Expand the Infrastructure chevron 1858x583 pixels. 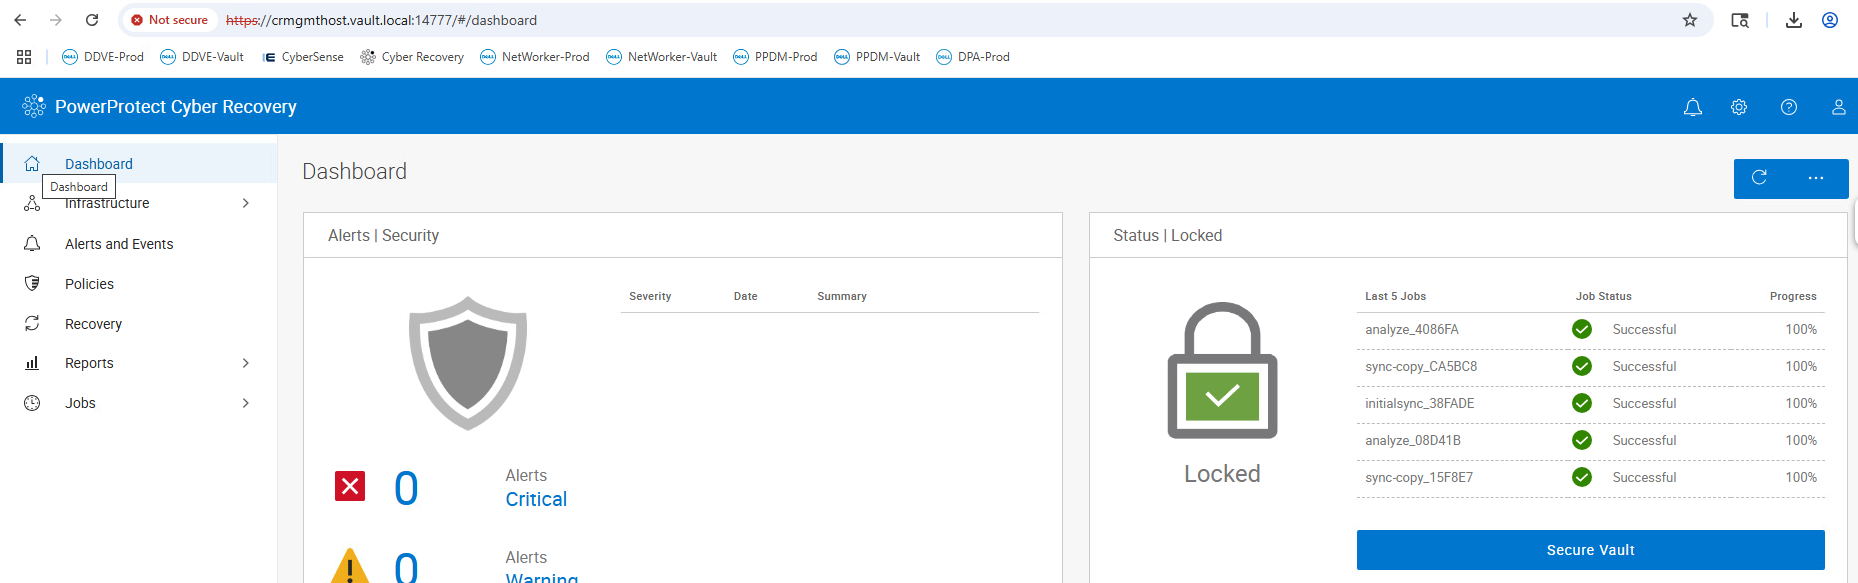[246, 203]
